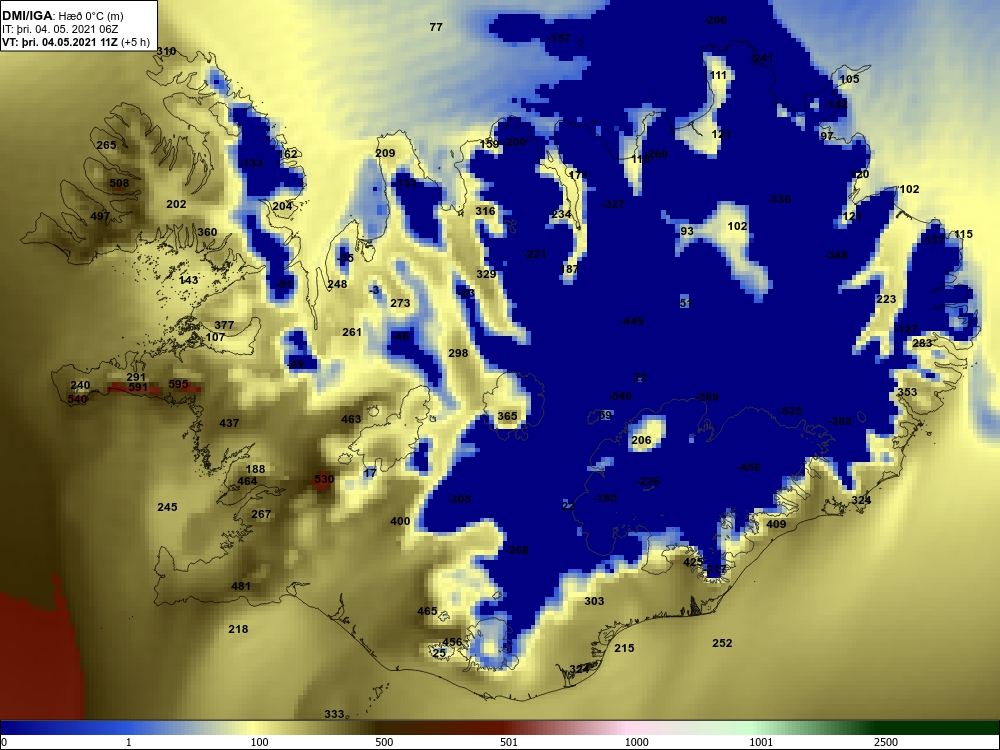Select the '111' value label

[x=718, y=75]
